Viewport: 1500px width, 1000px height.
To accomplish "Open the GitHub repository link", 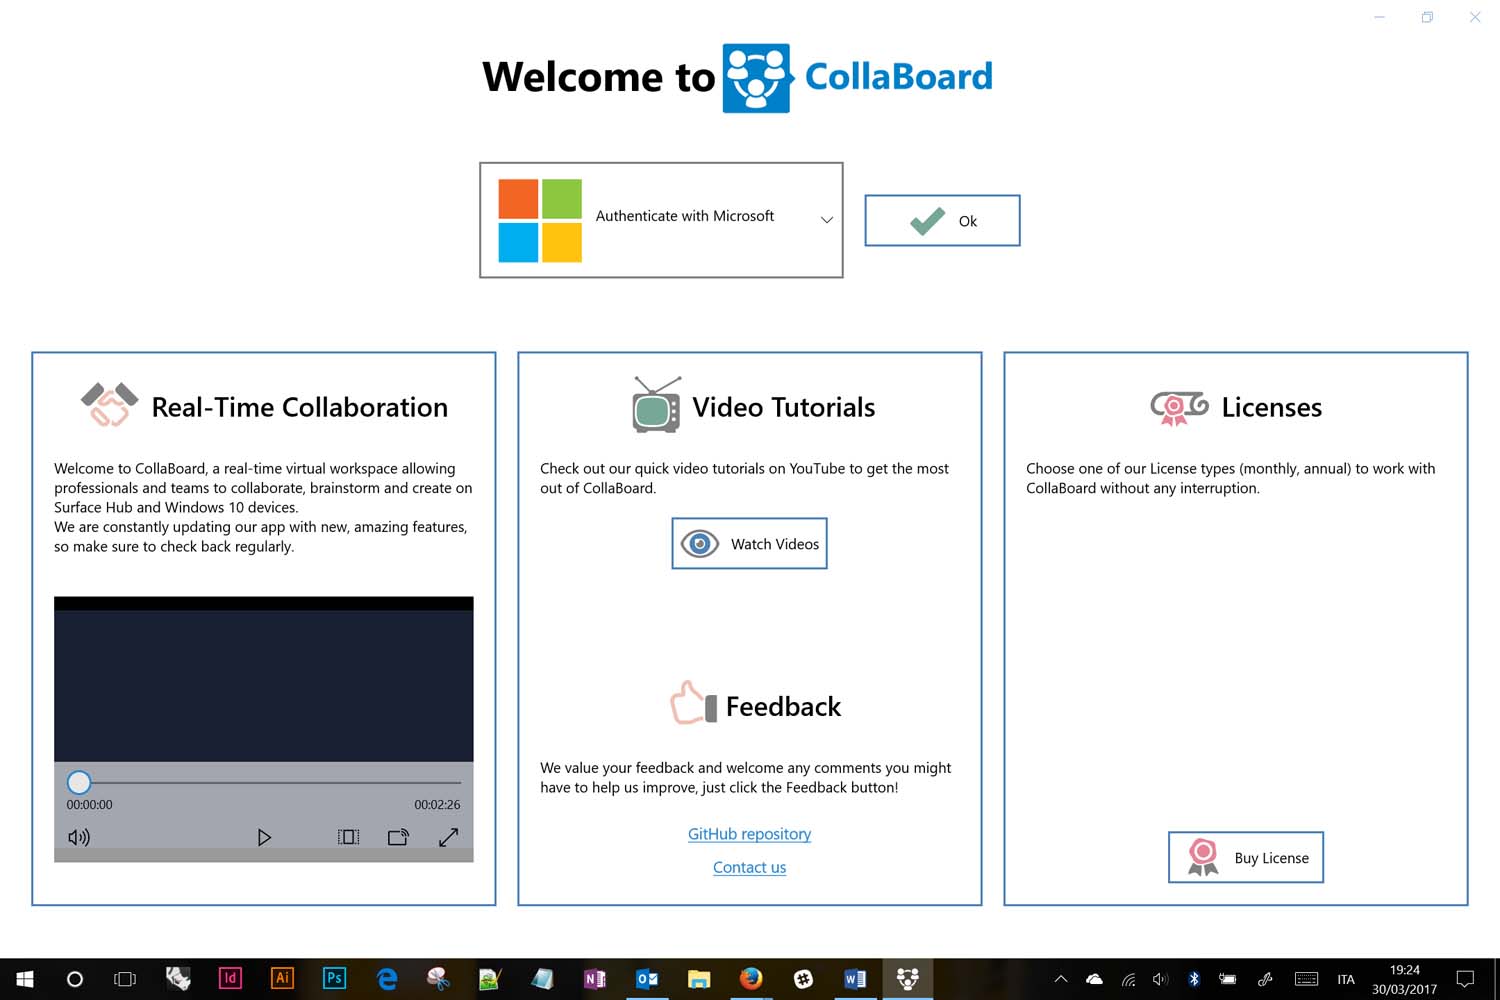I will coord(749,834).
